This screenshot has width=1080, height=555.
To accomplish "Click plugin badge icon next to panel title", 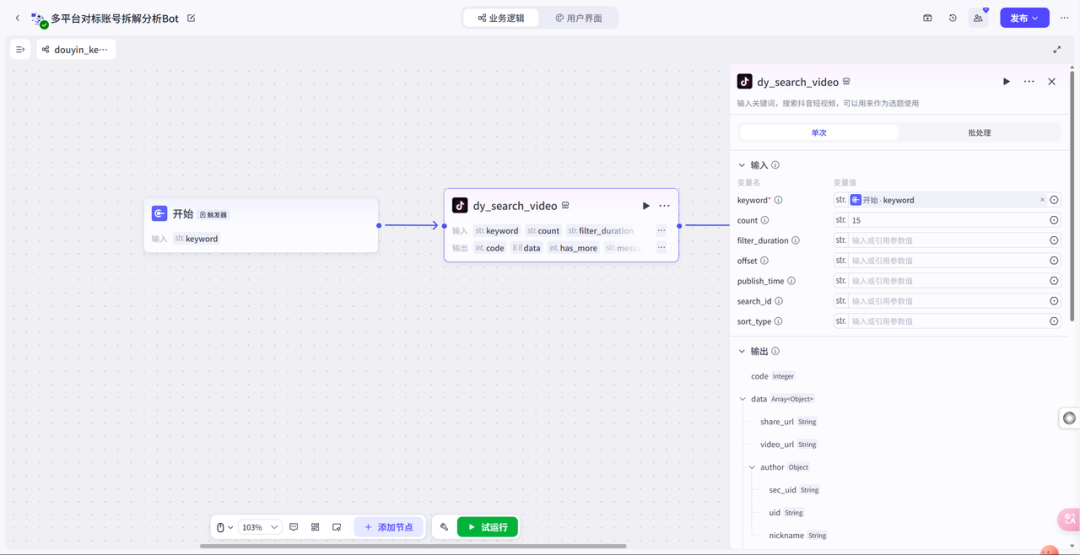I will [x=847, y=82].
